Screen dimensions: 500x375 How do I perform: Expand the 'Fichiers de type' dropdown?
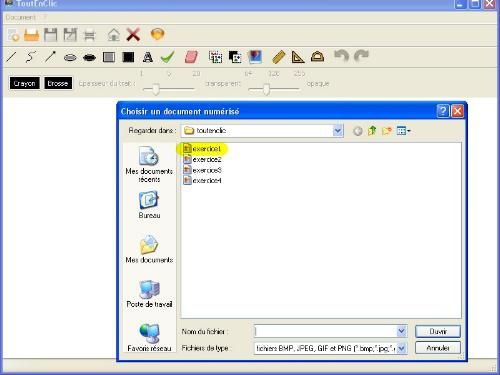coord(402,348)
